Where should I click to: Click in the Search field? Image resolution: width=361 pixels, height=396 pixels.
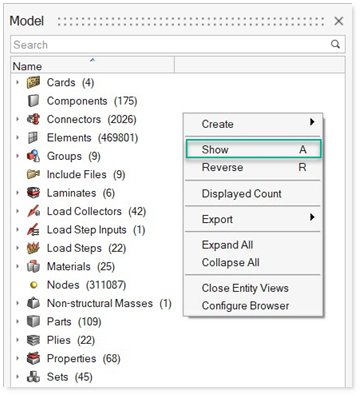170,44
